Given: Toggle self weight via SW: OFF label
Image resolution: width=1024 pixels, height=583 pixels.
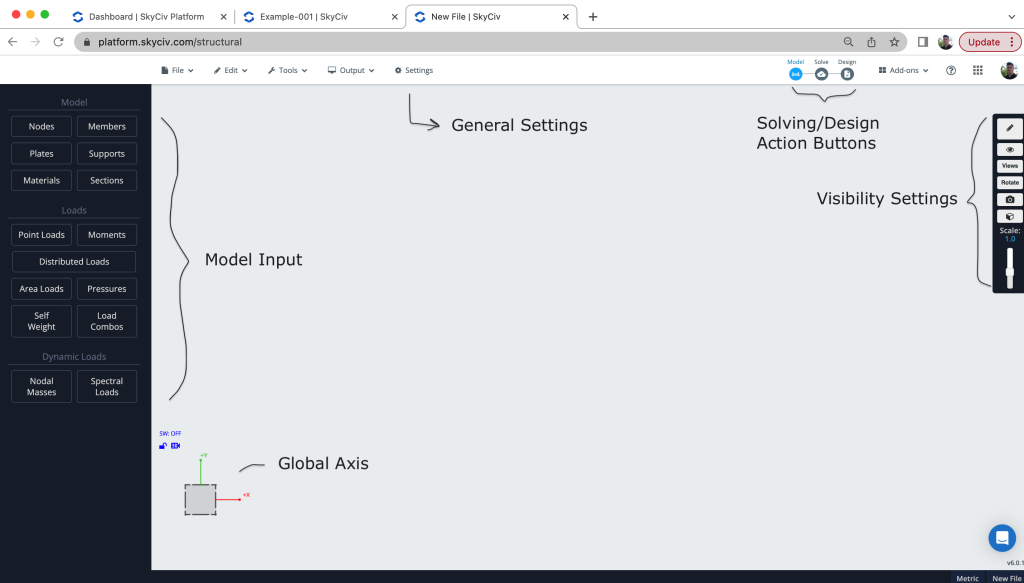Looking at the screenshot, I should [170, 434].
